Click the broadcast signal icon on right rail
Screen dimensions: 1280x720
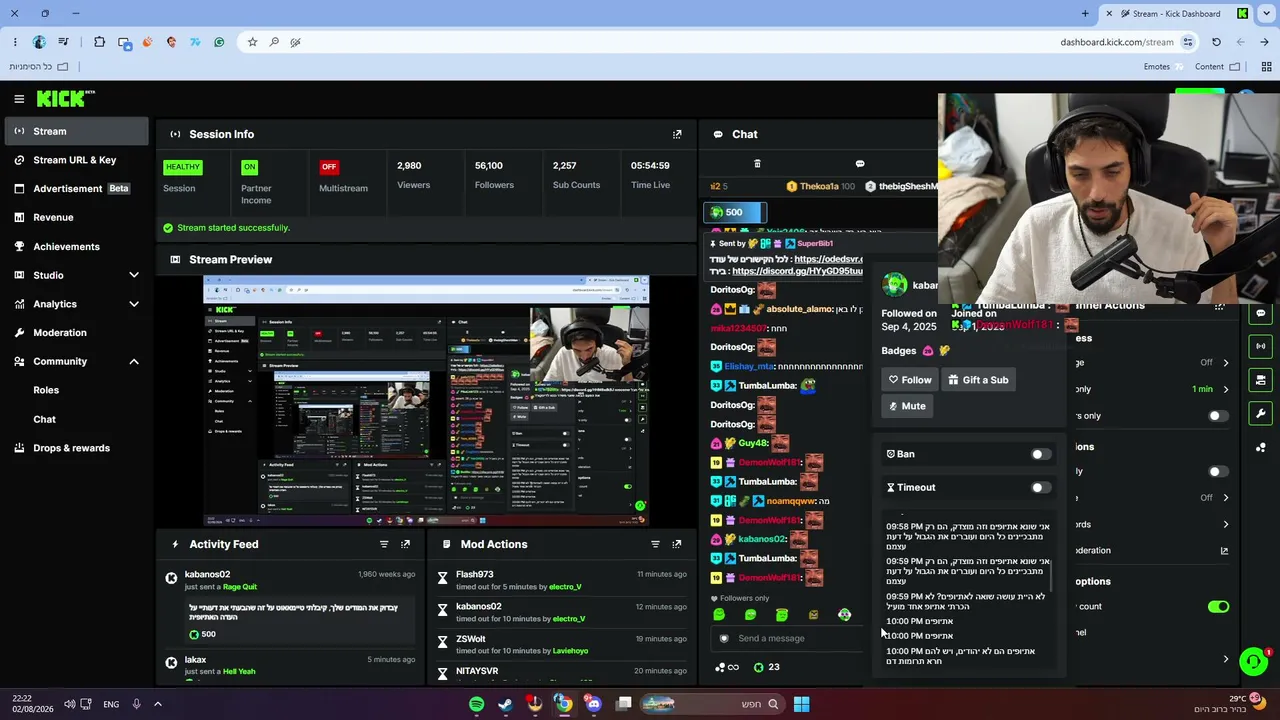point(1261,346)
